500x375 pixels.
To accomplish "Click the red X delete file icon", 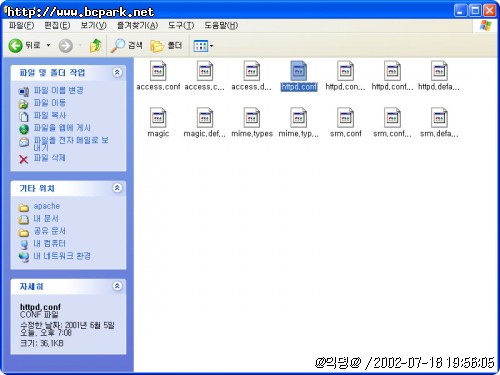I will [24, 159].
